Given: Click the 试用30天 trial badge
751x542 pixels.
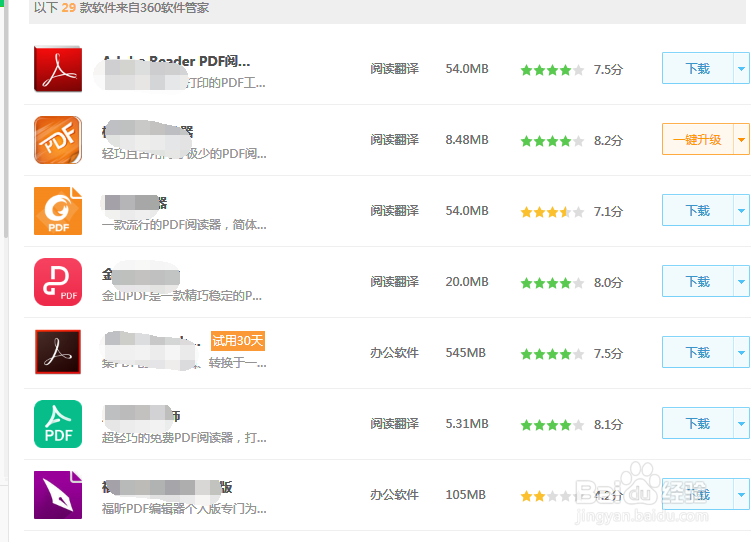Looking at the screenshot, I should coord(238,340).
